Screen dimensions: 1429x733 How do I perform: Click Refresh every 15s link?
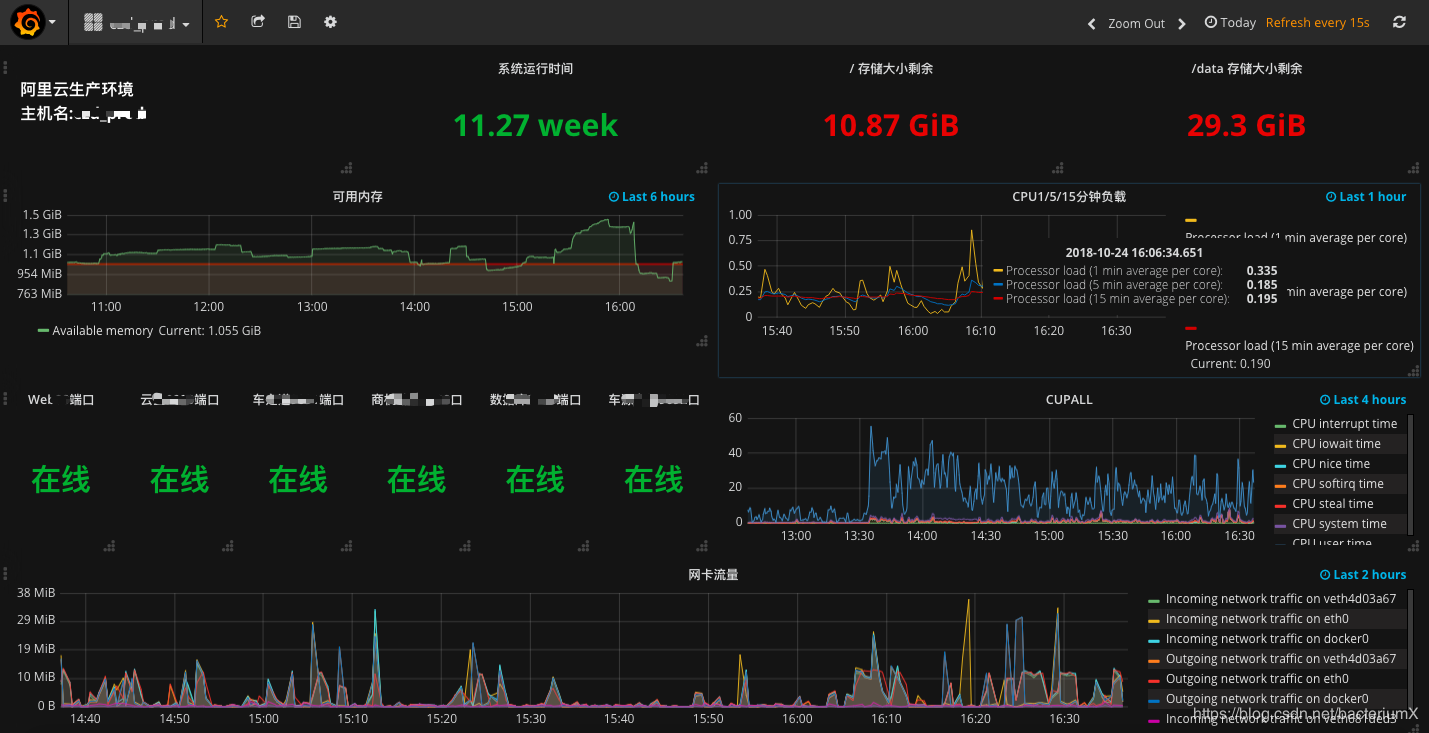(x=1317, y=22)
